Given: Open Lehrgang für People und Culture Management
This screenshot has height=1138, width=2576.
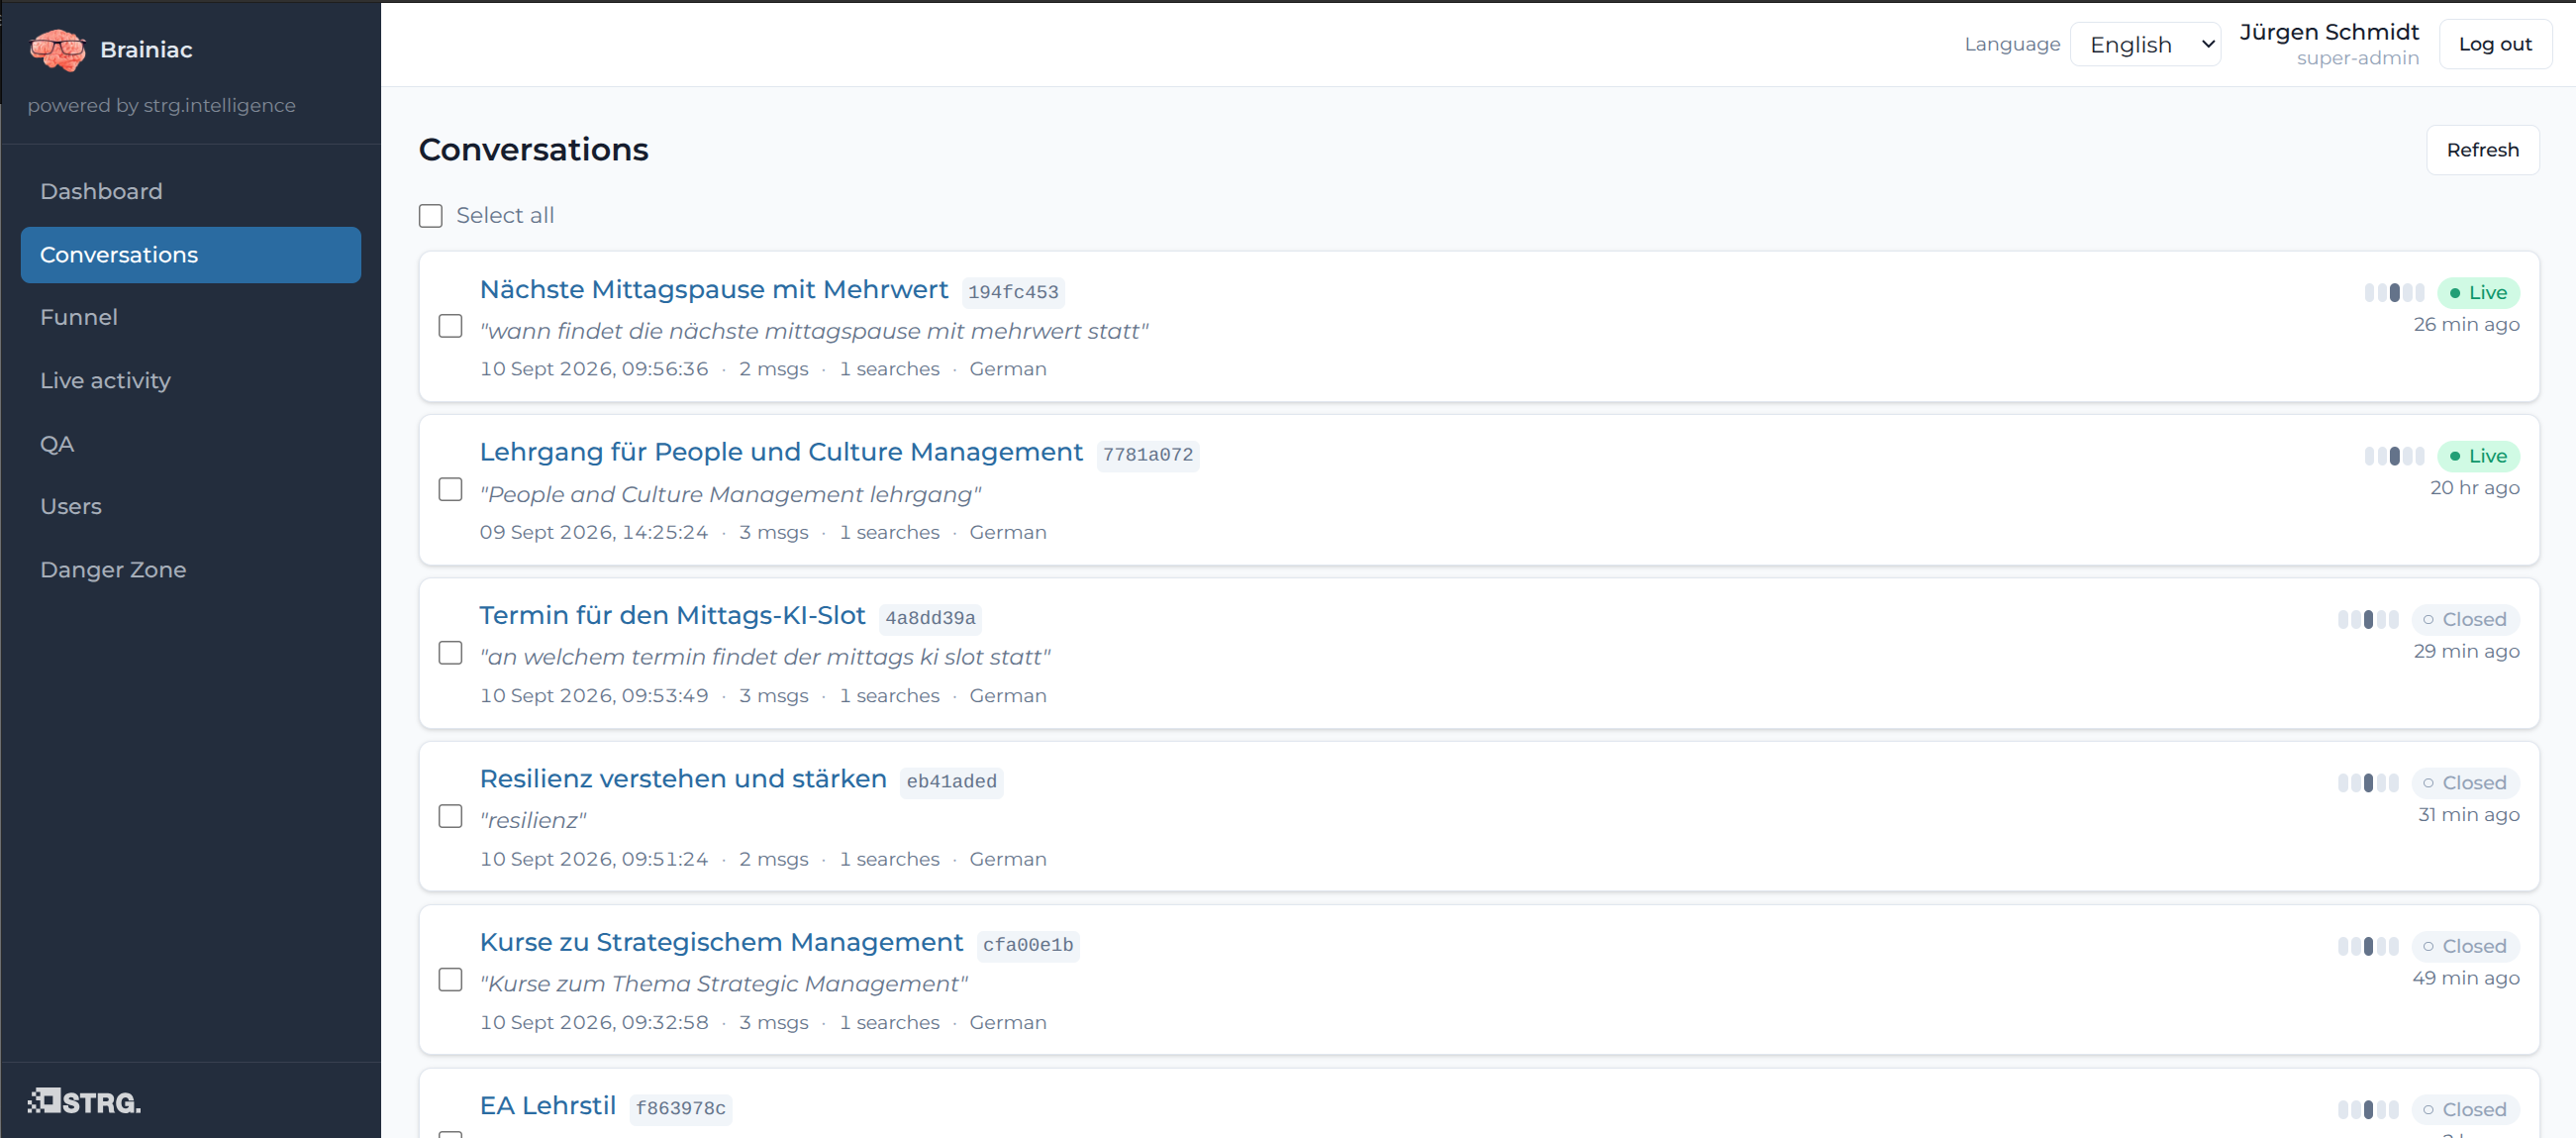Looking at the screenshot, I should [781, 452].
